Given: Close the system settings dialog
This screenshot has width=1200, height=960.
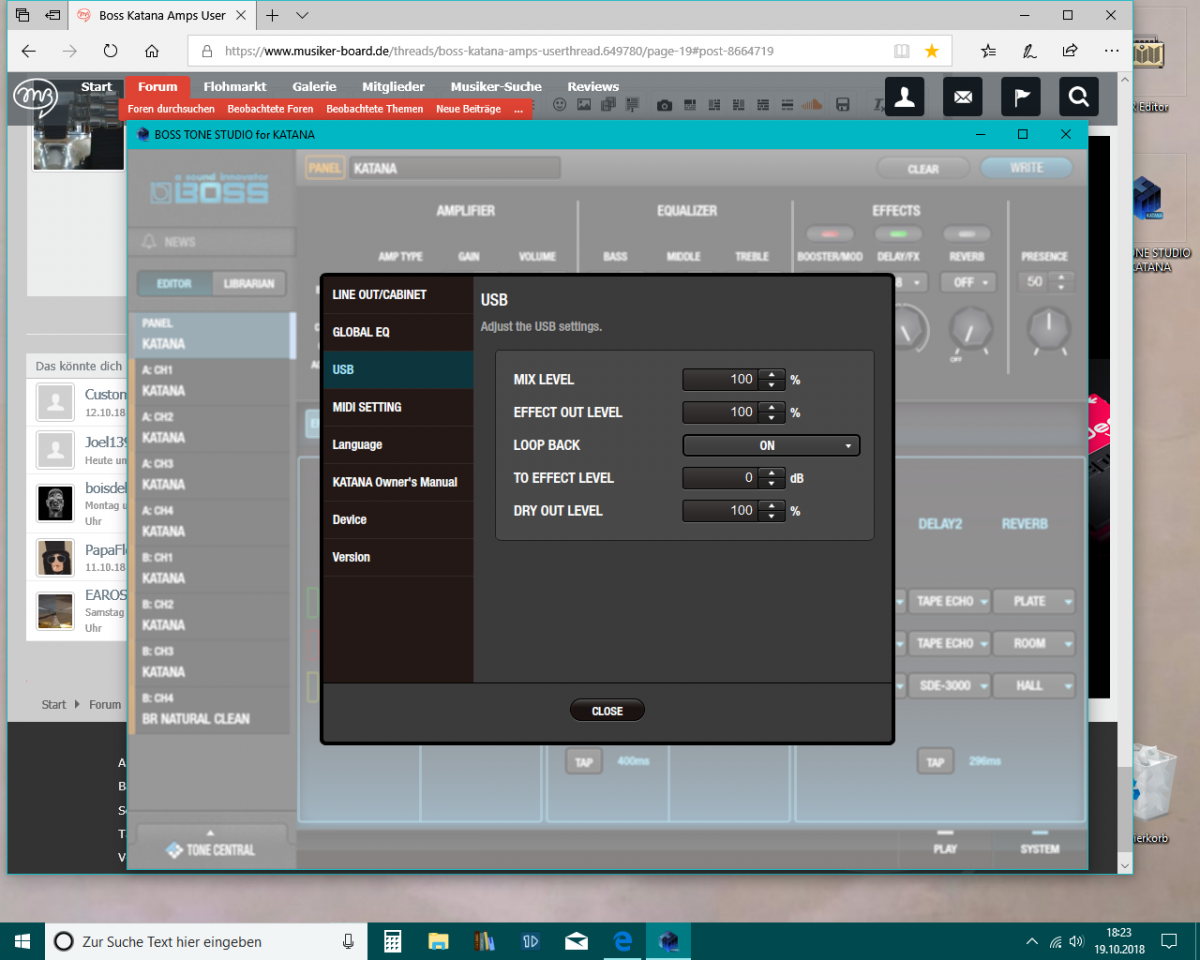Looking at the screenshot, I should point(607,711).
